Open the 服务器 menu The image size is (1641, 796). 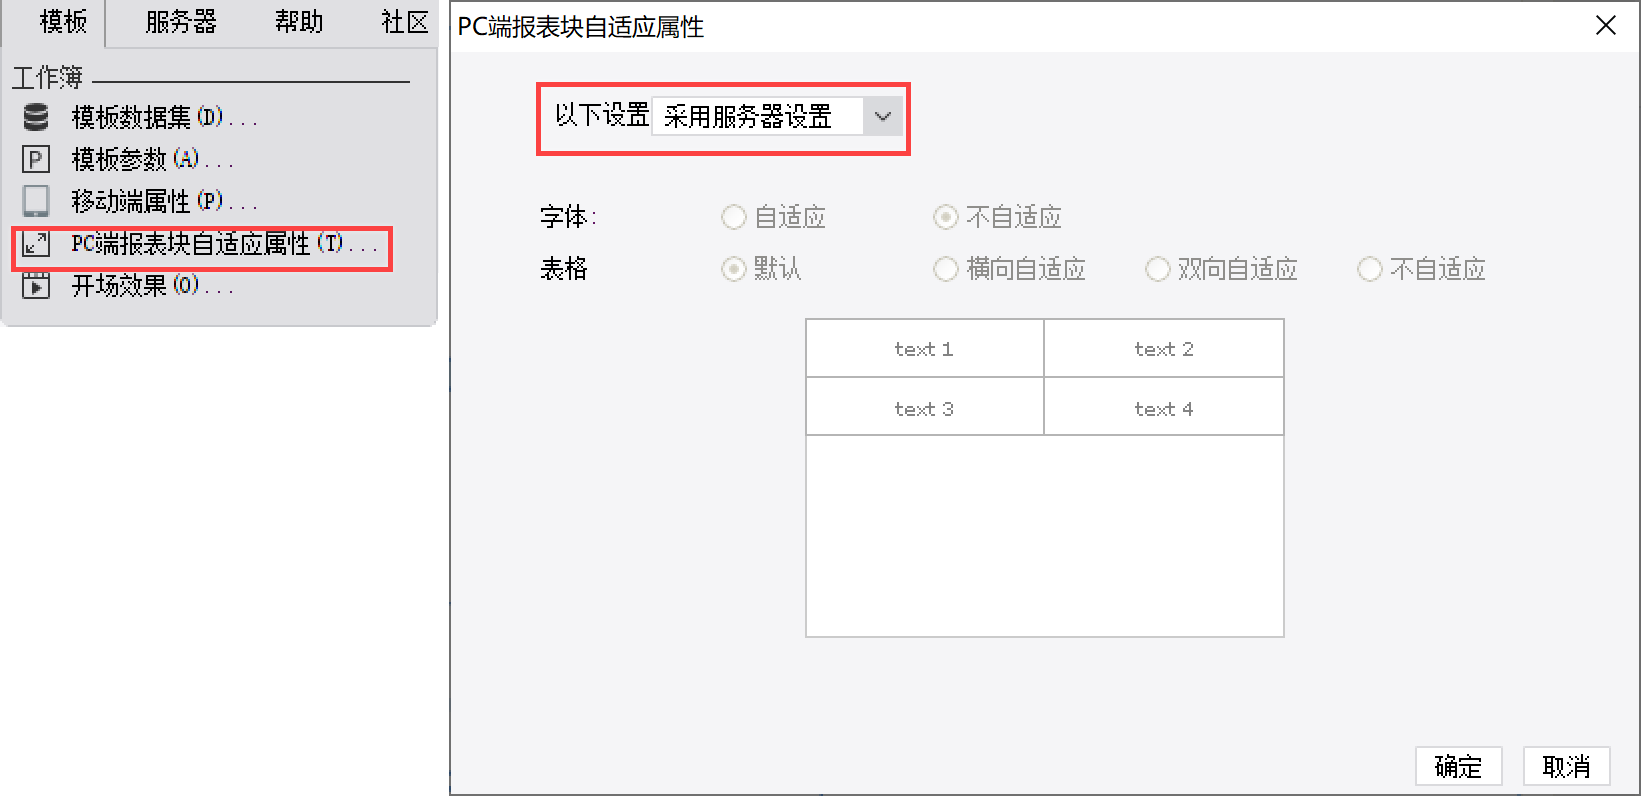(181, 22)
